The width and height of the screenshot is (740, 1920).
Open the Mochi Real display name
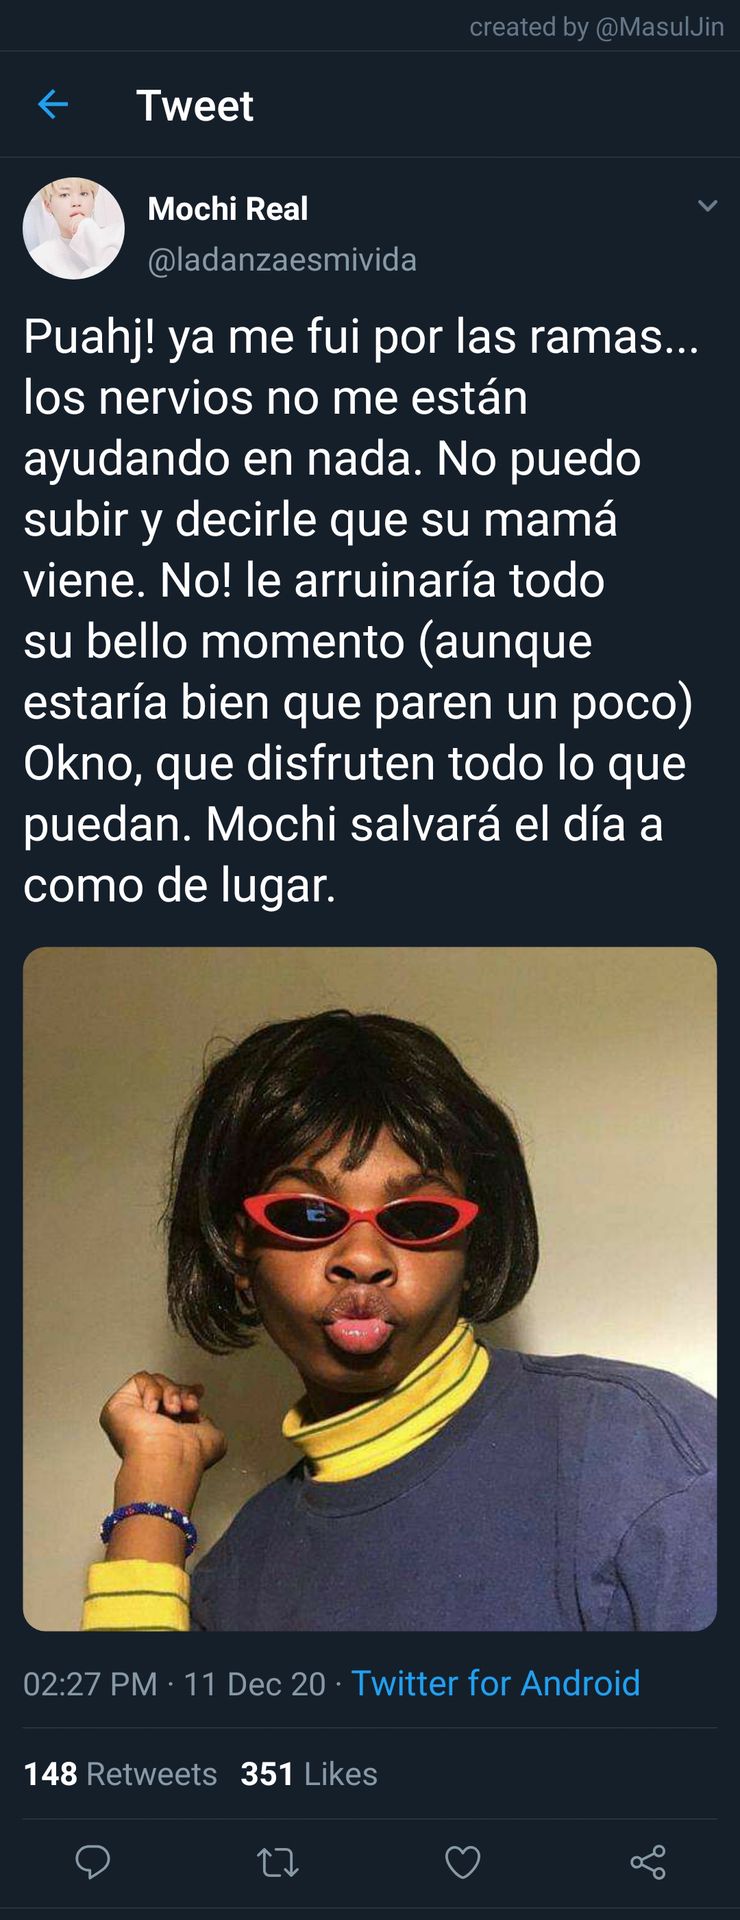(228, 208)
